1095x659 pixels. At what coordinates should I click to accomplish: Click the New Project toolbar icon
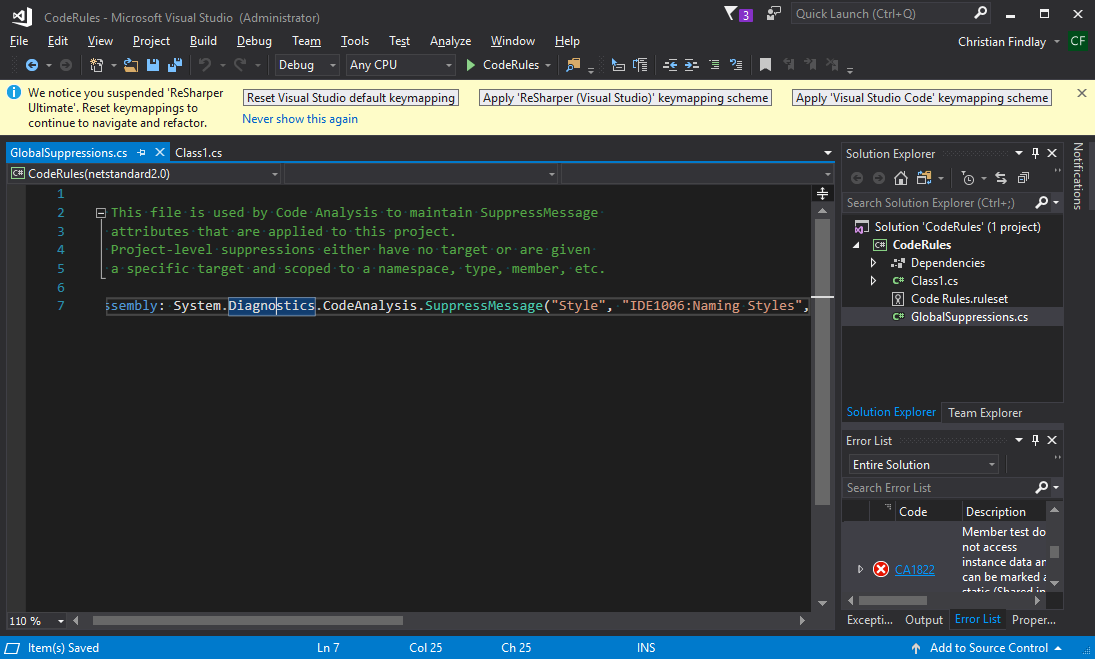coord(96,65)
